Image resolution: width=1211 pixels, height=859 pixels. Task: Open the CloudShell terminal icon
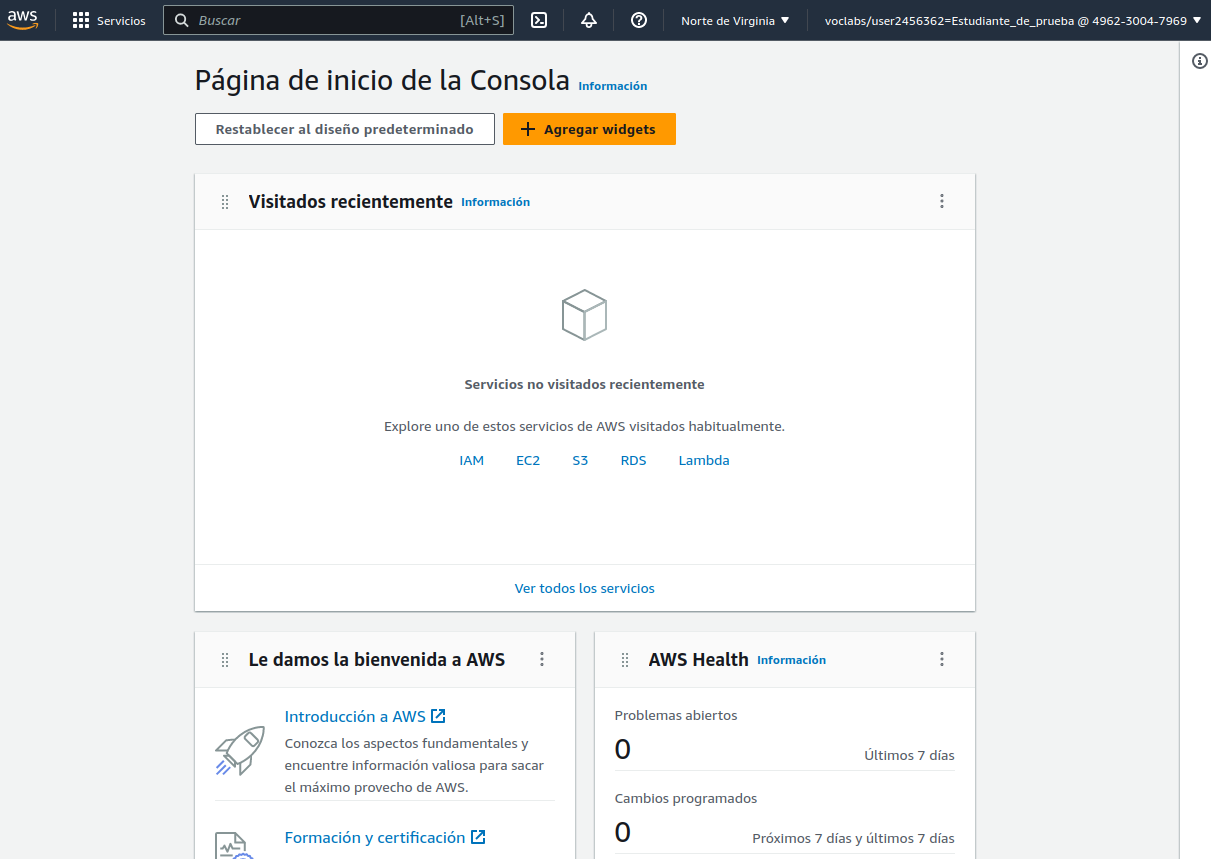pyautogui.click(x=538, y=20)
